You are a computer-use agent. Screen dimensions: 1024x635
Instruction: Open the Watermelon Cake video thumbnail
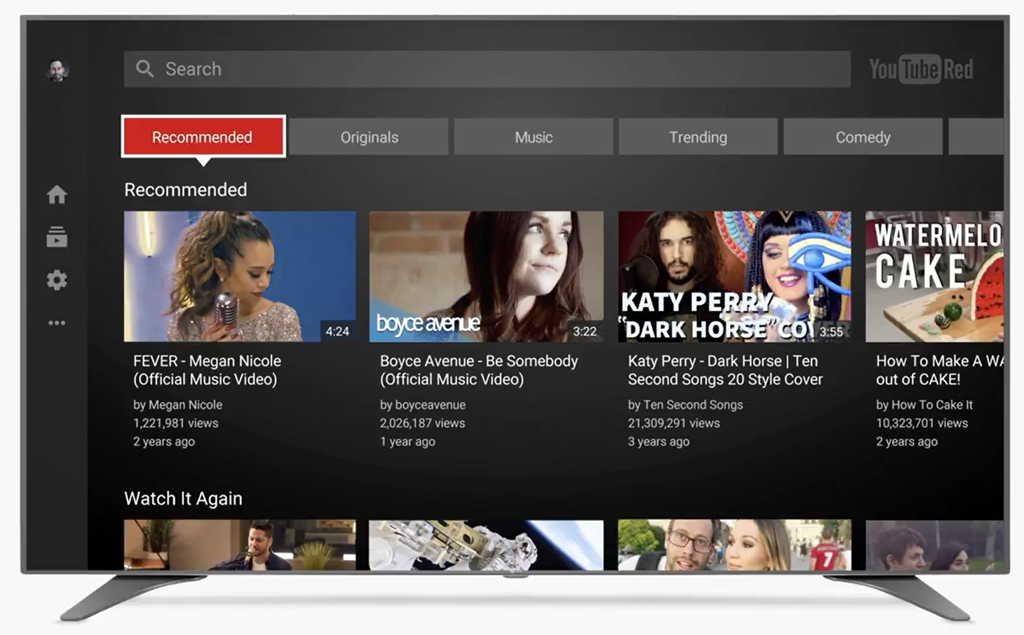tap(934, 276)
